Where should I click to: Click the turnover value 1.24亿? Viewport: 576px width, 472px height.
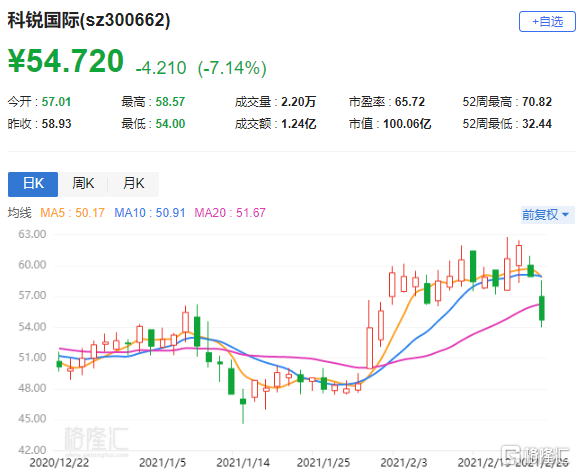[298, 124]
